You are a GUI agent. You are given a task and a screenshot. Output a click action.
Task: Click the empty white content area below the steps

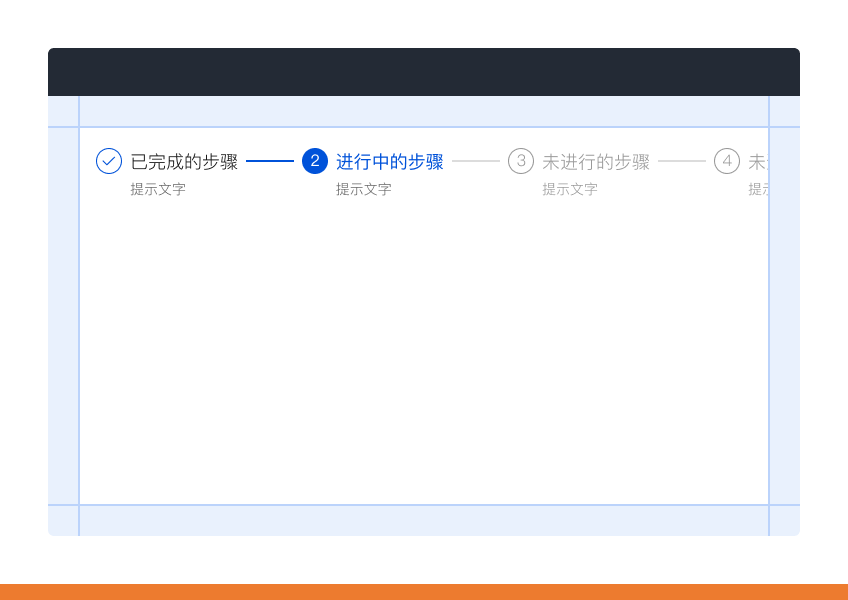424,350
